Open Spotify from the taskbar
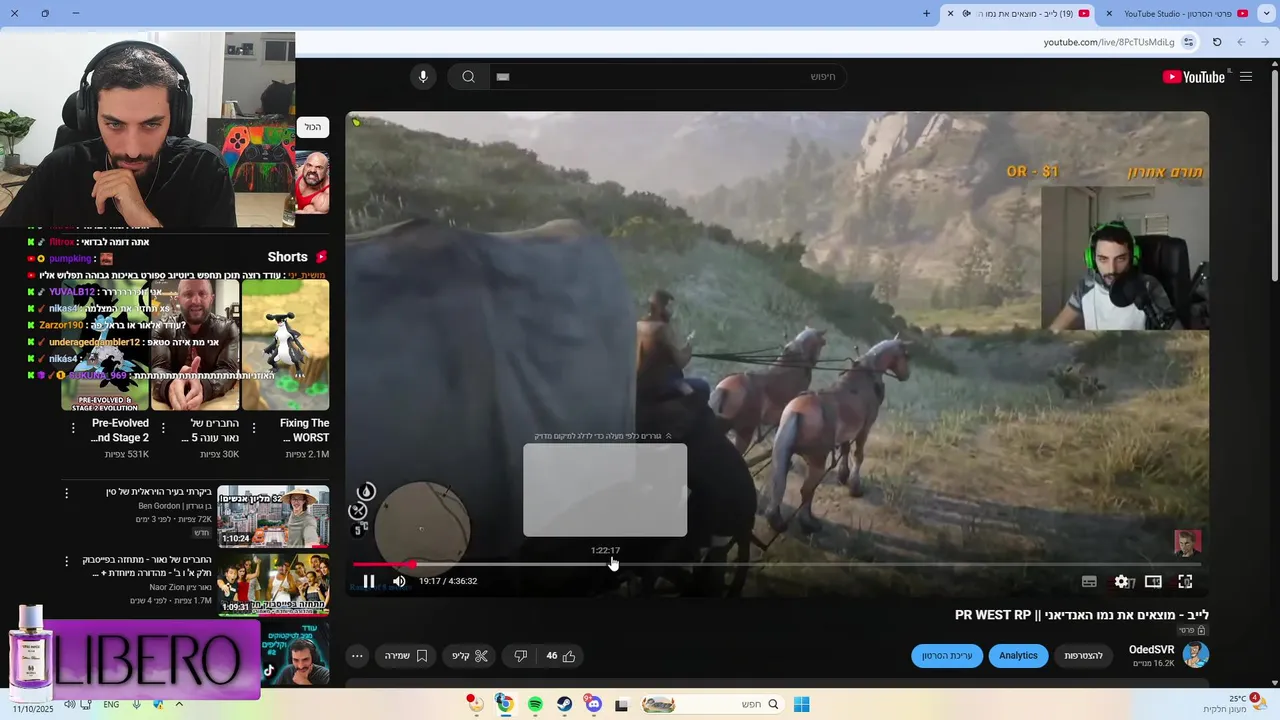Image resolution: width=1280 pixels, height=720 pixels. (x=535, y=704)
